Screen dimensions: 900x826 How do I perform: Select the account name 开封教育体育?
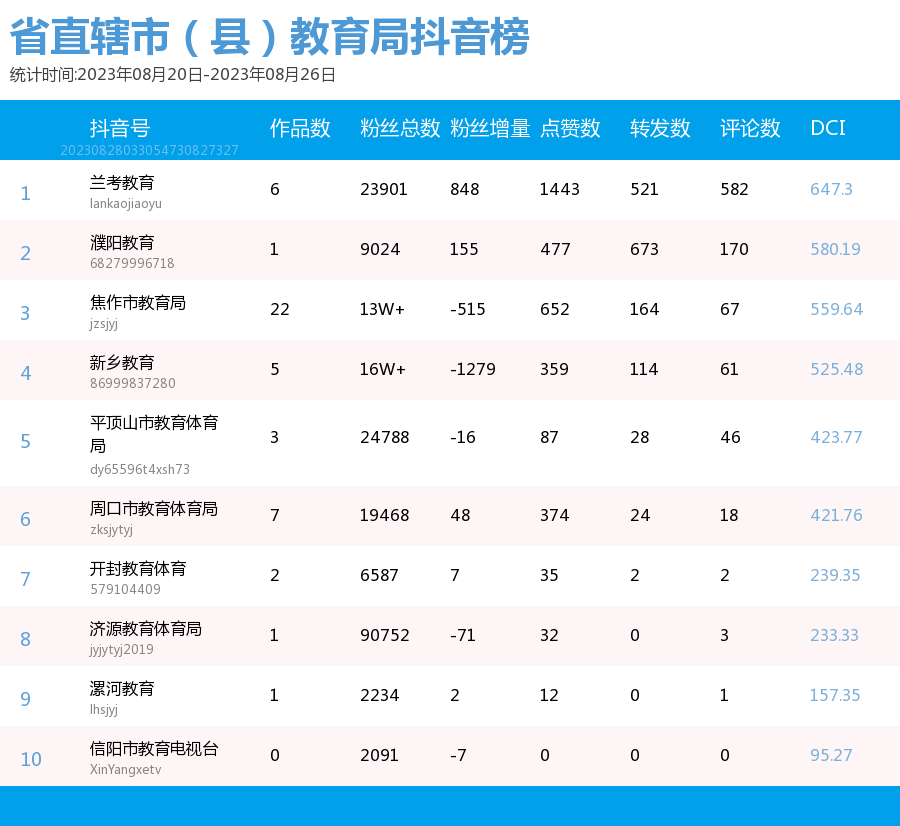(x=138, y=569)
